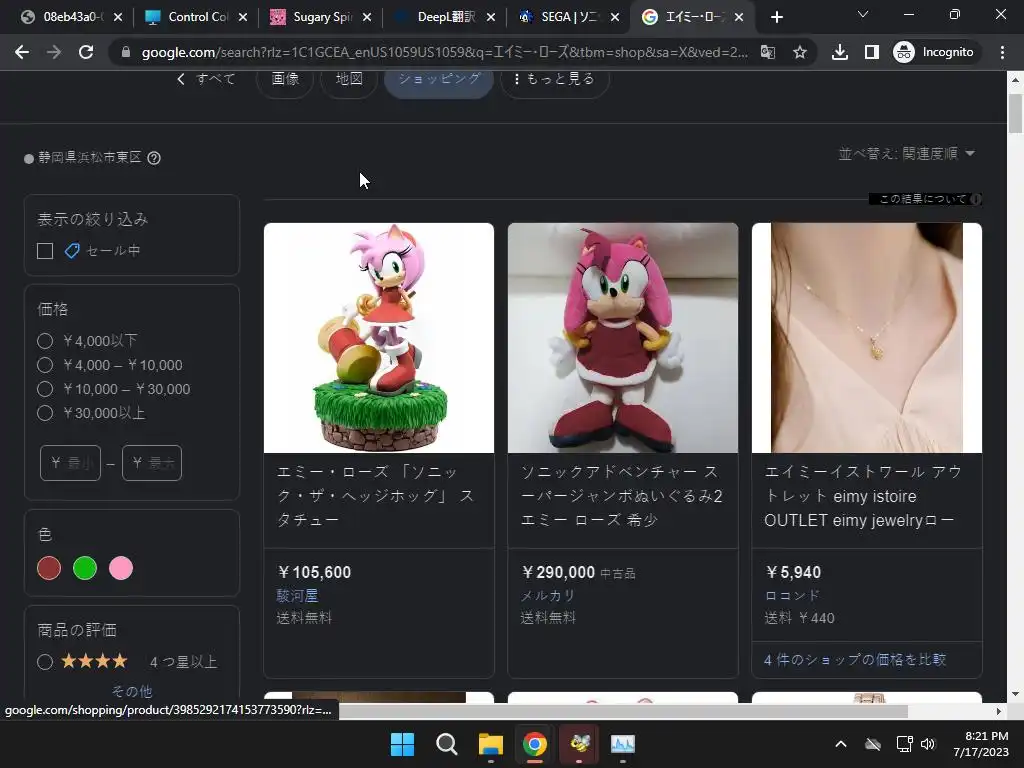Click the info icon beside この結果について
This screenshot has width=1024, height=768.
pos(976,199)
